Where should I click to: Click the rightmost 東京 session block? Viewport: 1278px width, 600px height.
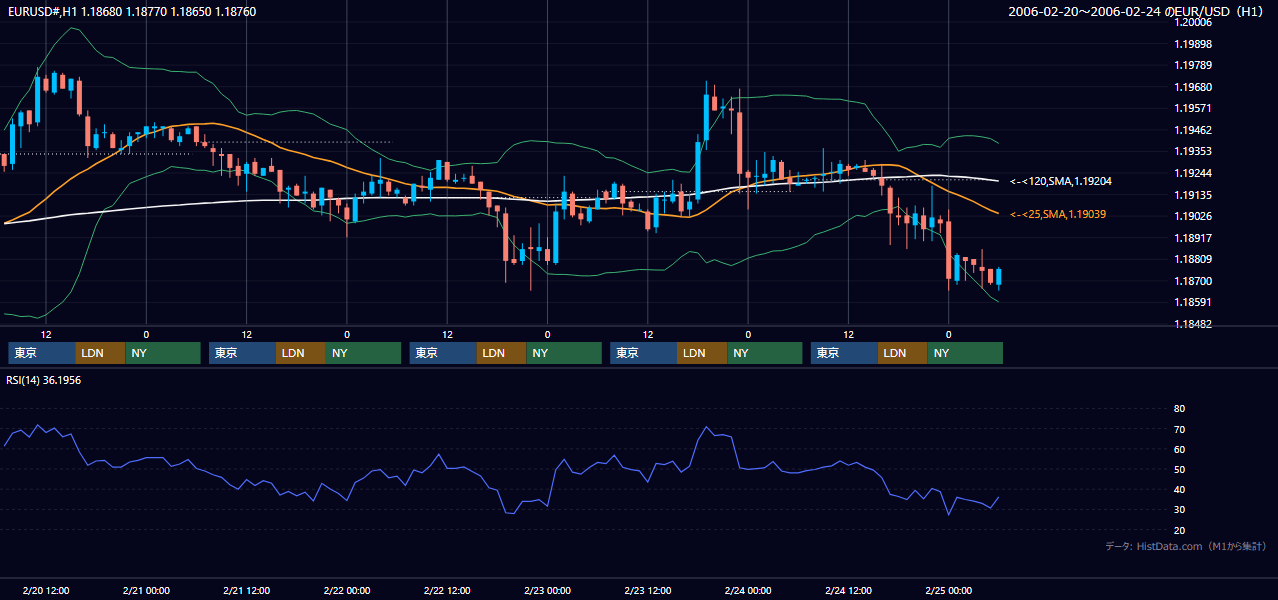pos(845,353)
